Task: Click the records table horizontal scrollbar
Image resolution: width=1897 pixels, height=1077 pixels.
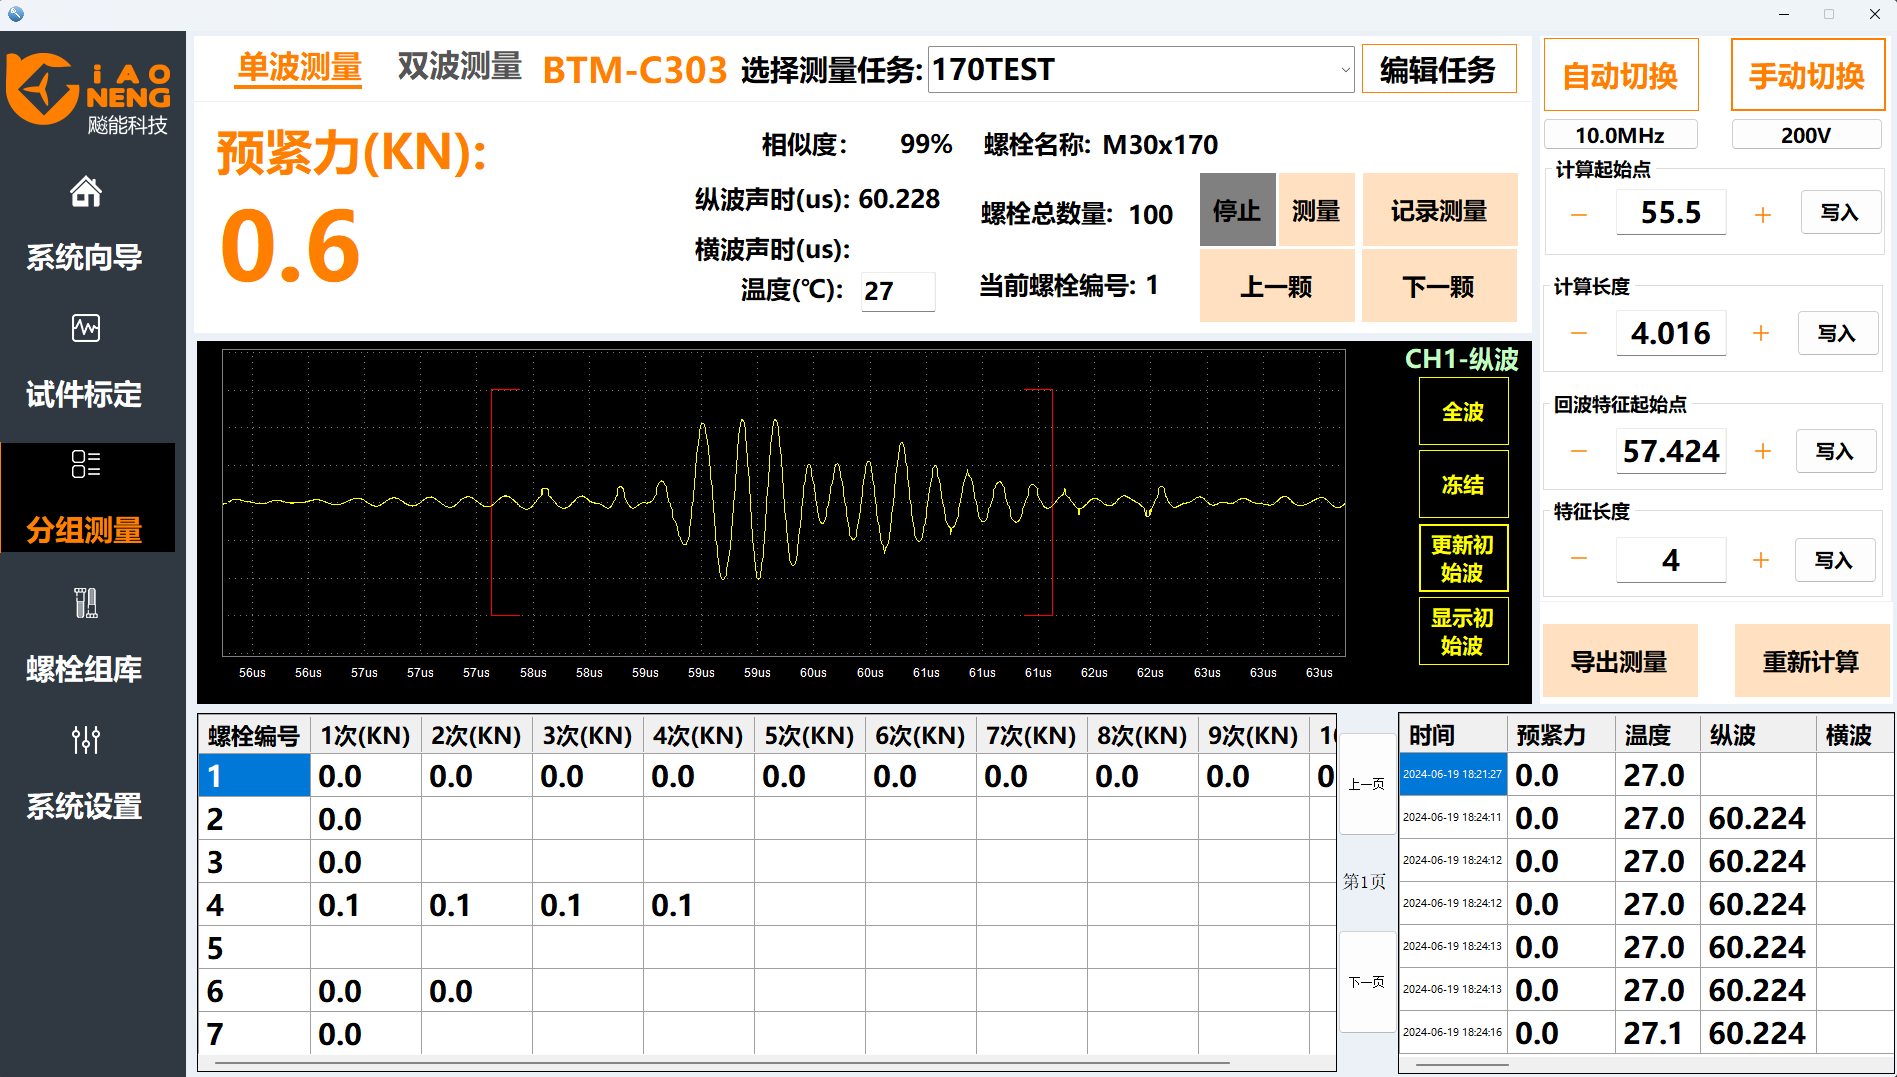Action: point(1460,1064)
